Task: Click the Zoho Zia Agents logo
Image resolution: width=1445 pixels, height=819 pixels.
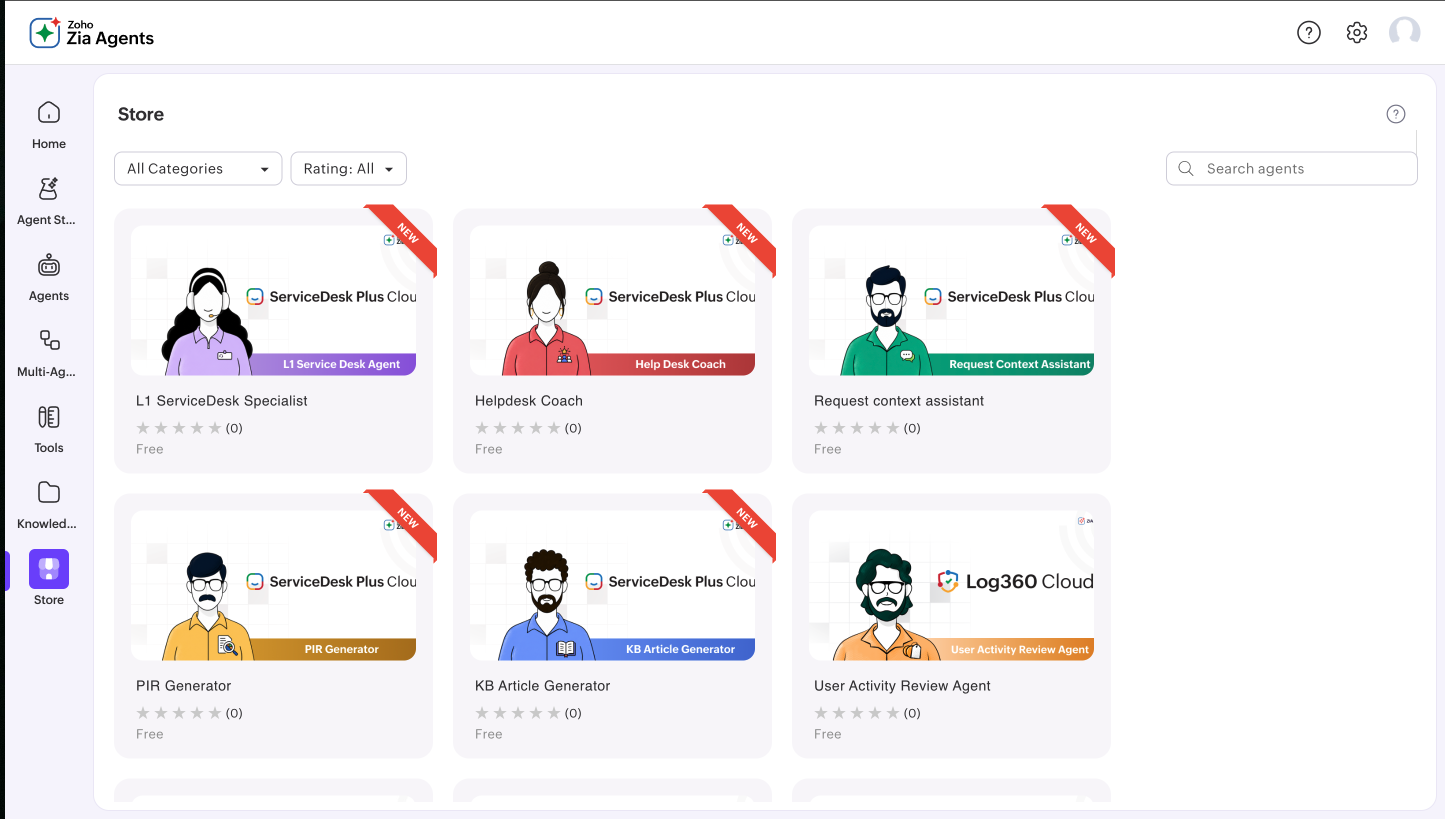Action: (92, 33)
